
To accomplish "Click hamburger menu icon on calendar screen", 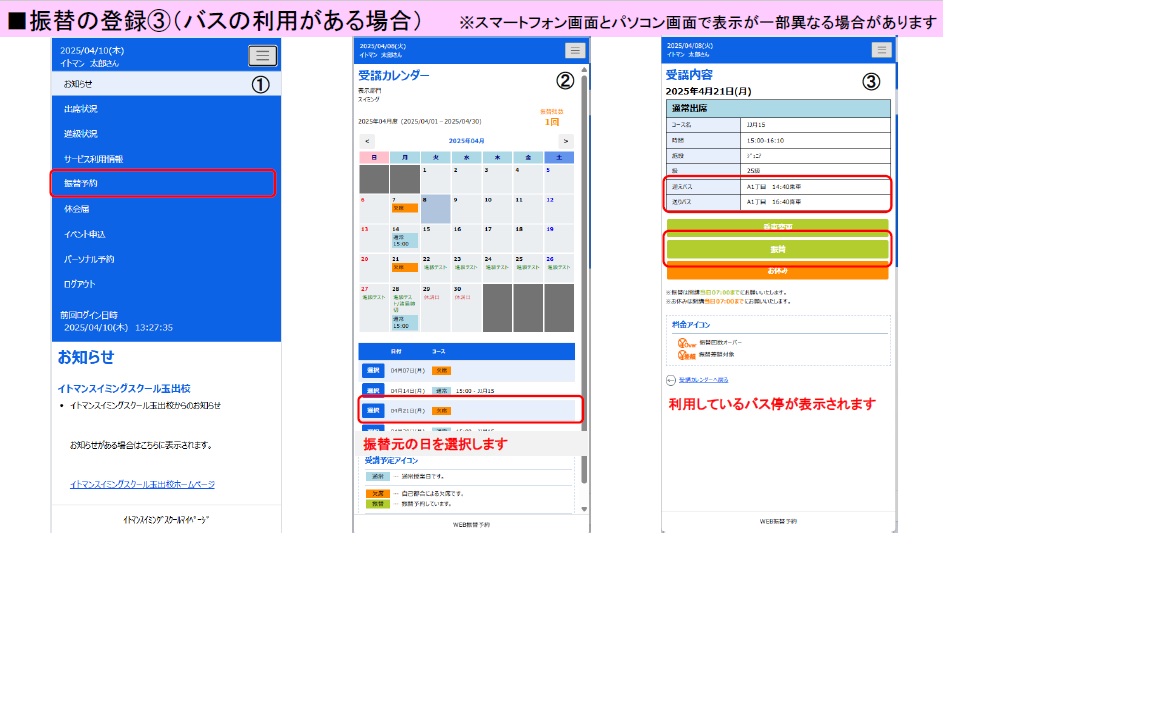I will tap(574, 51).
